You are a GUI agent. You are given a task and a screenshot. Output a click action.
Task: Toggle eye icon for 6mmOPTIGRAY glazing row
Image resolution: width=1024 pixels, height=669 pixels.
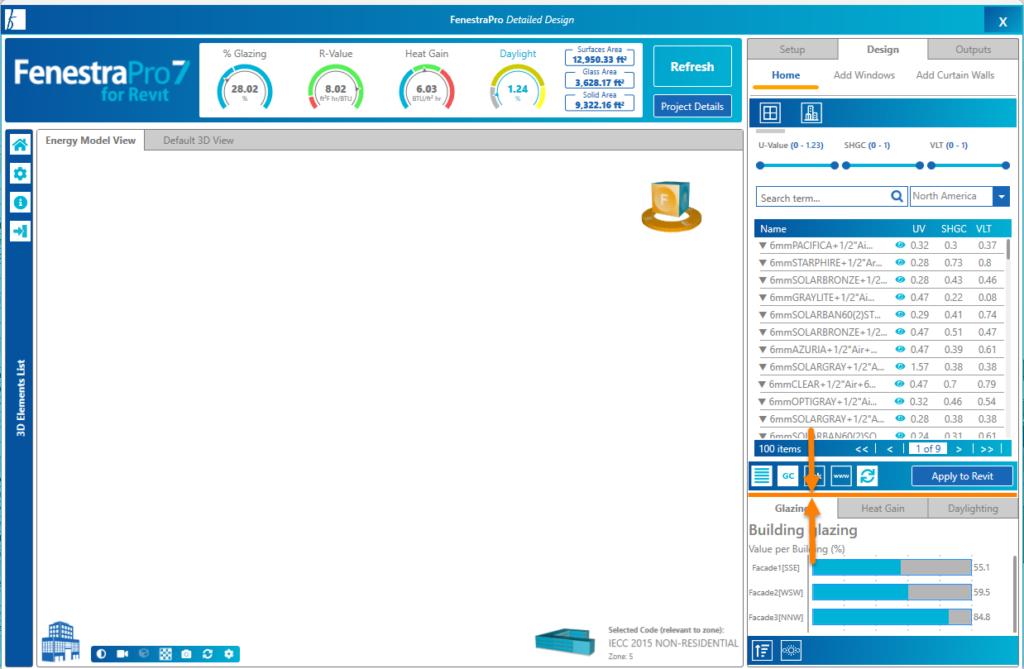pyautogui.click(x=899, y=401)
